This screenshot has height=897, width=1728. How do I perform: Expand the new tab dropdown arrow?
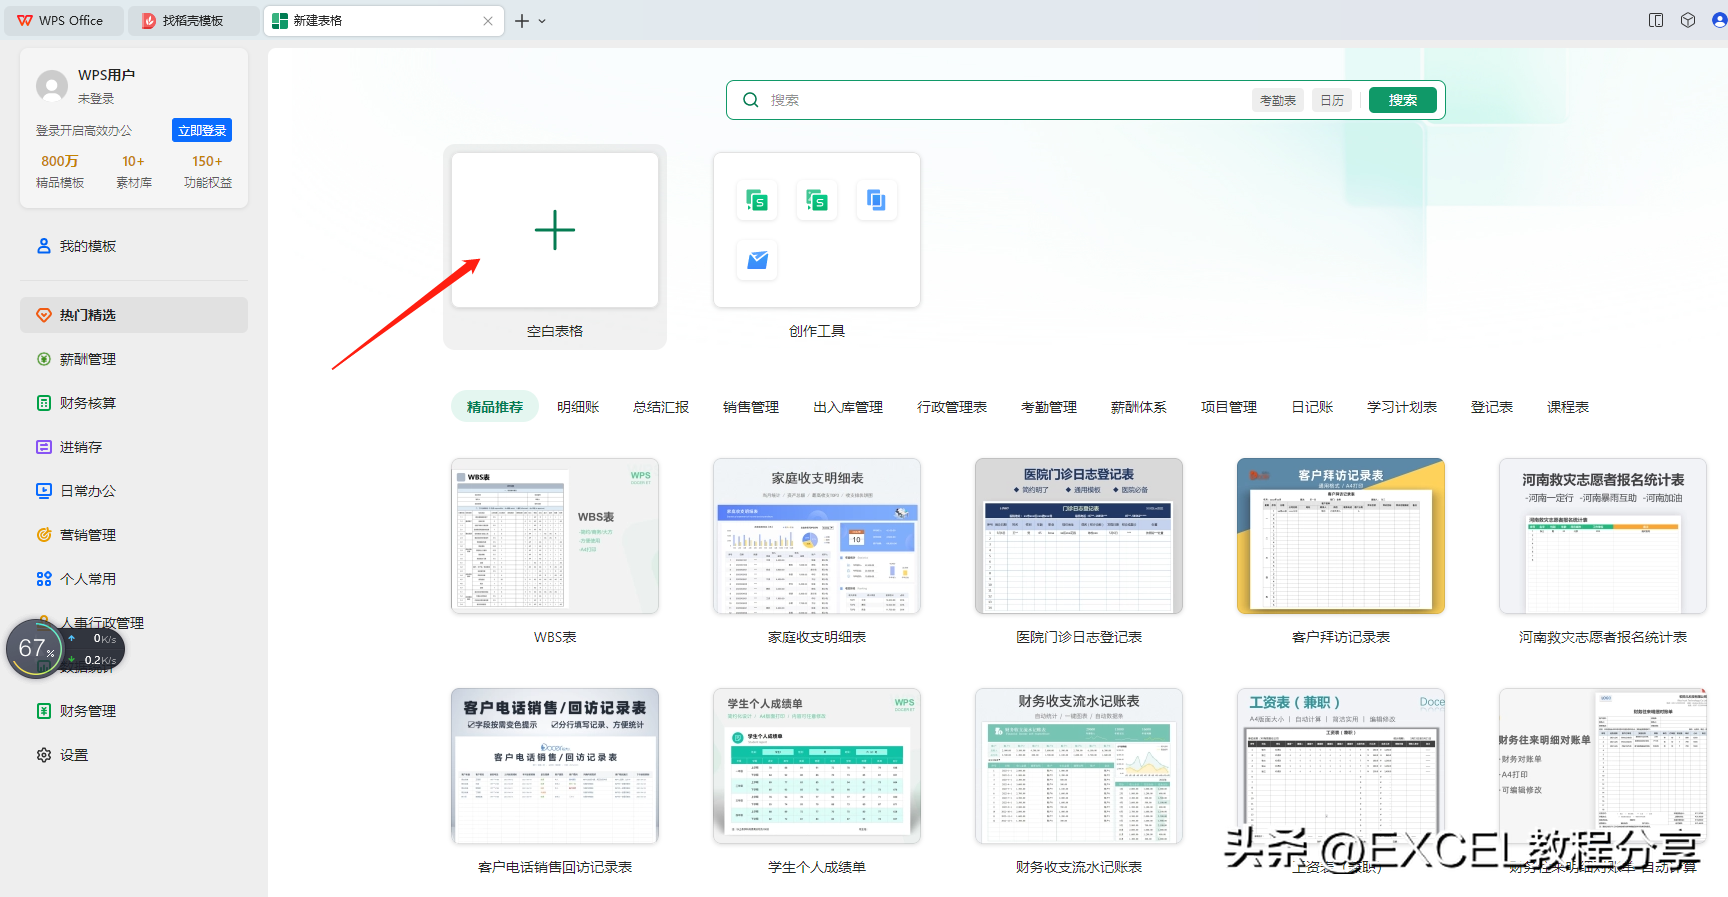[542, 21]
